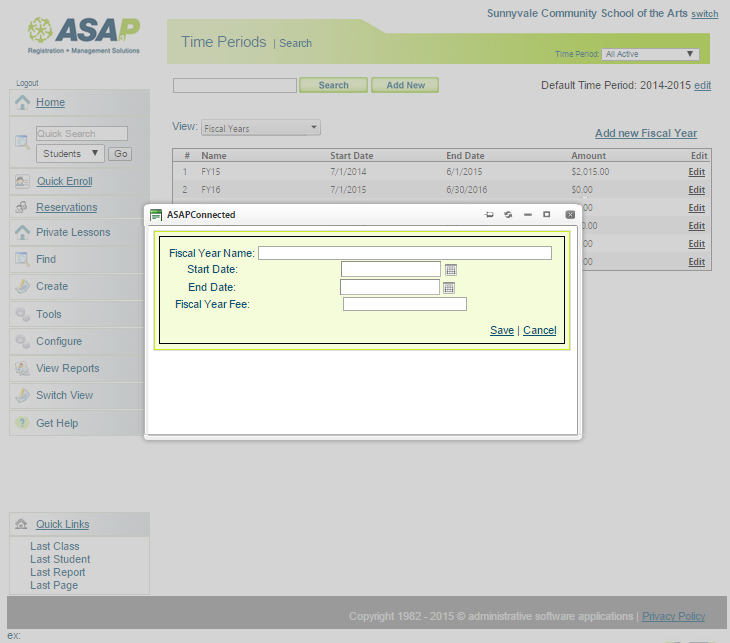Pin the ASAPConnected dialog

489,215
